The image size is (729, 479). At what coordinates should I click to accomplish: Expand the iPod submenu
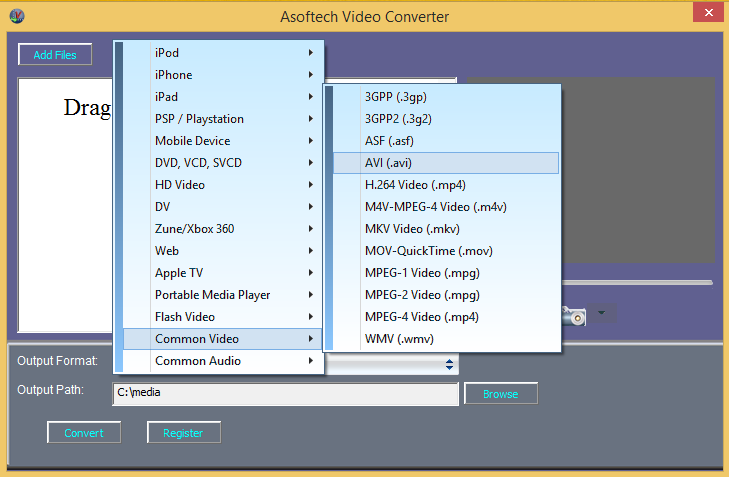[x=223, y=53]
